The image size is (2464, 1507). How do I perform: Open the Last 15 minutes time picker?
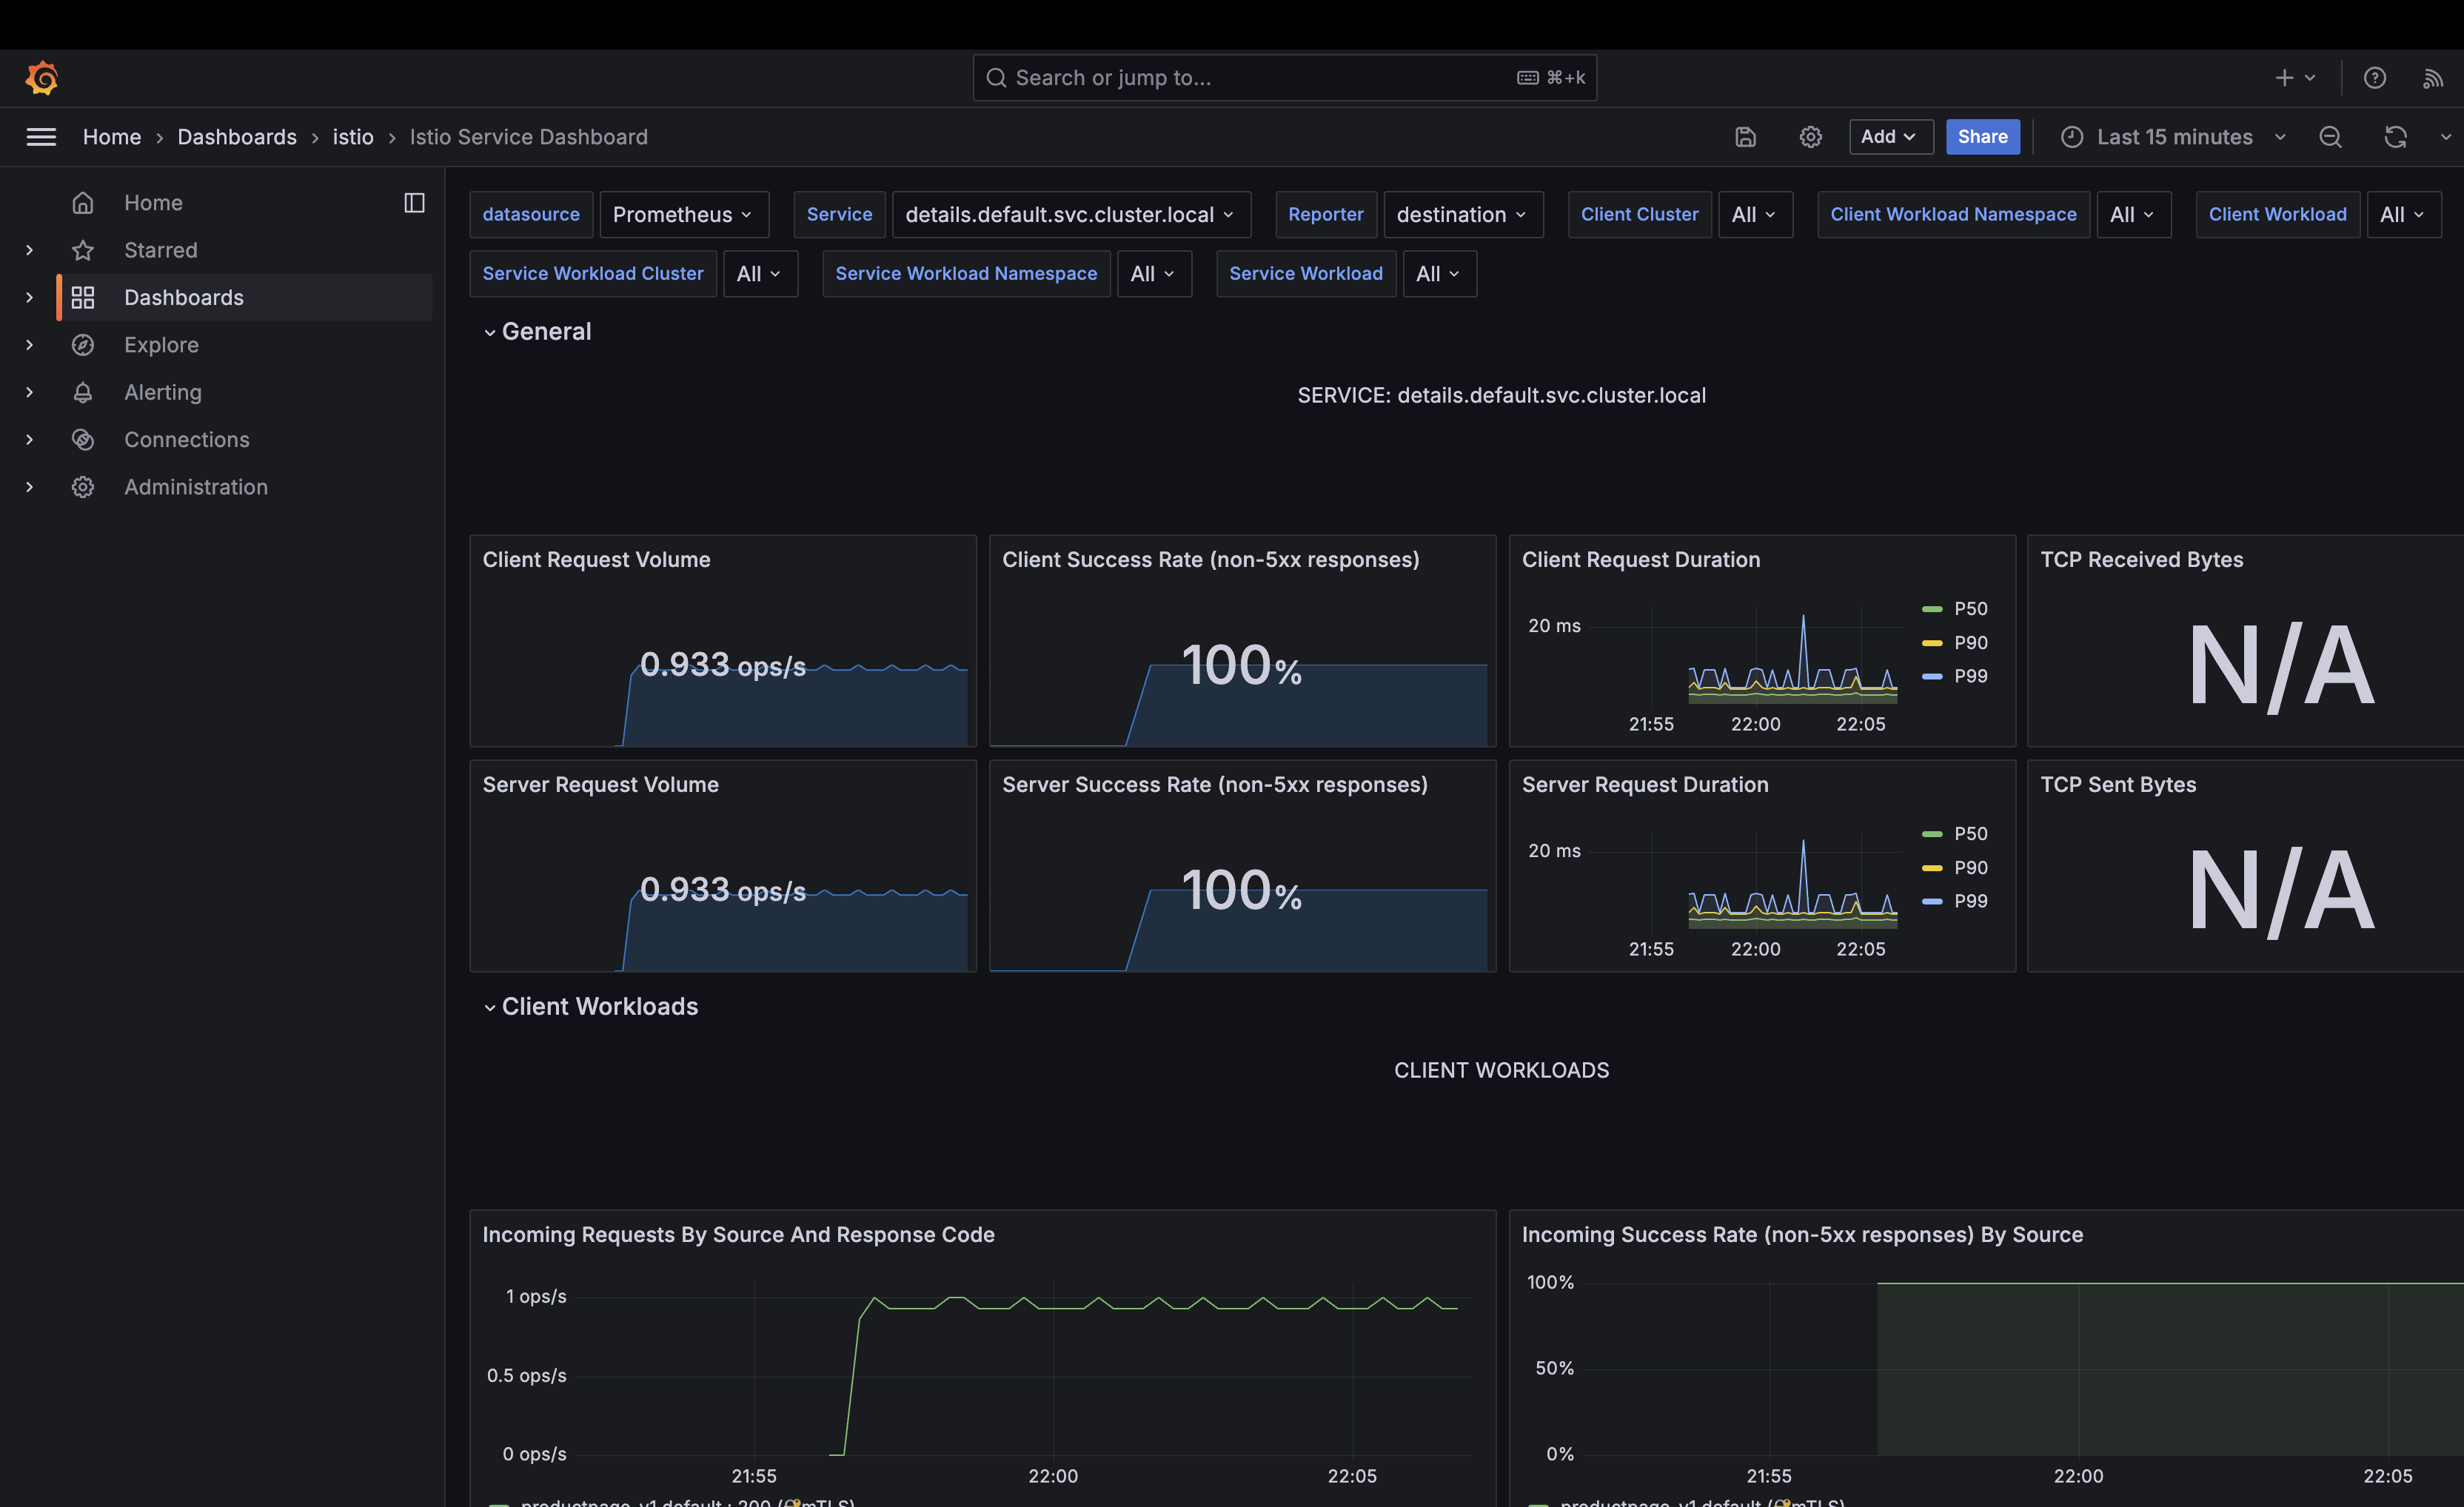pos(2174,137)
